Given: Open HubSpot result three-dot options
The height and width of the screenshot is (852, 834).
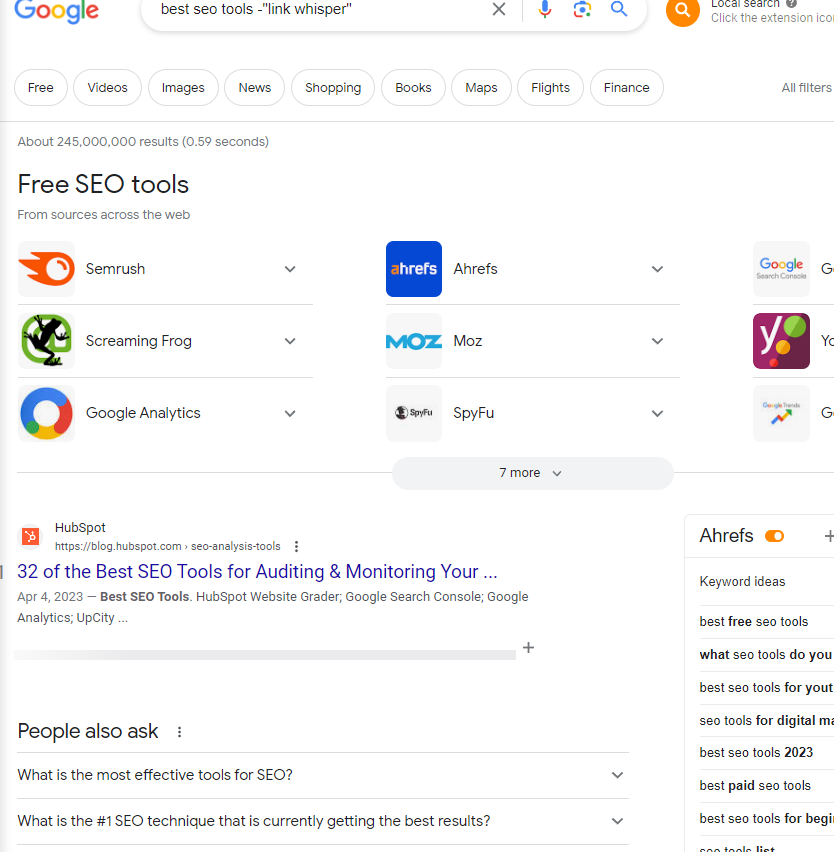Looking at the screenshot, I should 297,547.
